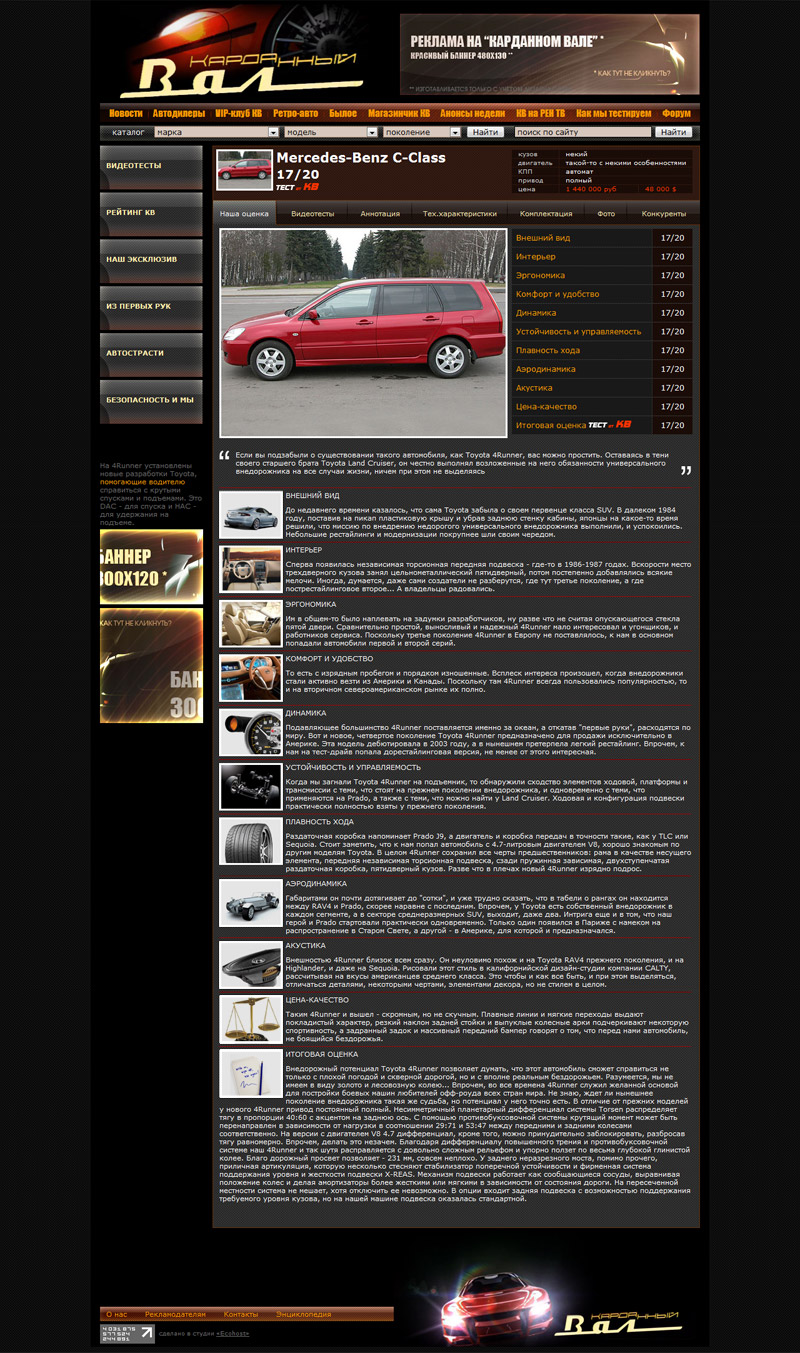Click the 'Внешний вид' rating row
Screen dimensions: 800x1353
[x=602, y=238]
